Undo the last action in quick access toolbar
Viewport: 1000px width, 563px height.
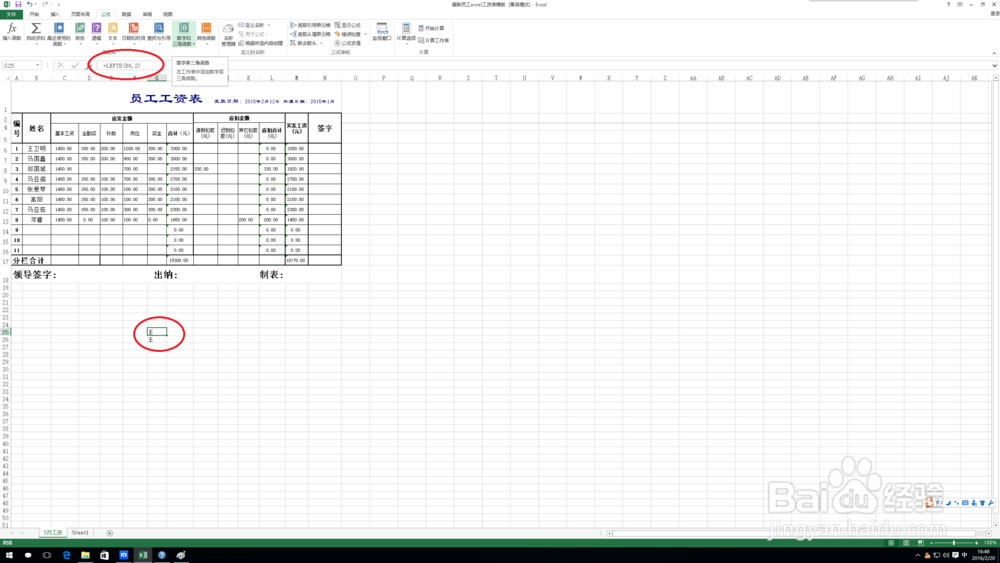click(x=29, y=4)
